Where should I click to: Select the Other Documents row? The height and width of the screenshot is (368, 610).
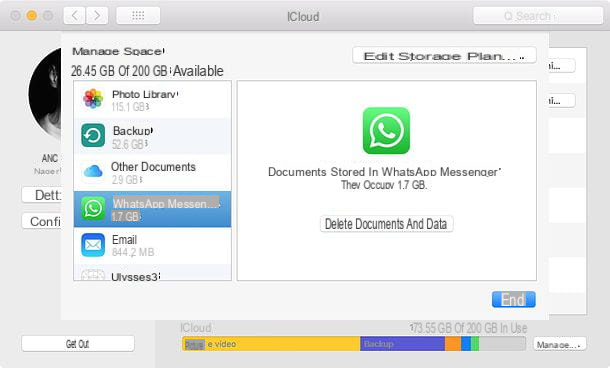tap(152, 173)
